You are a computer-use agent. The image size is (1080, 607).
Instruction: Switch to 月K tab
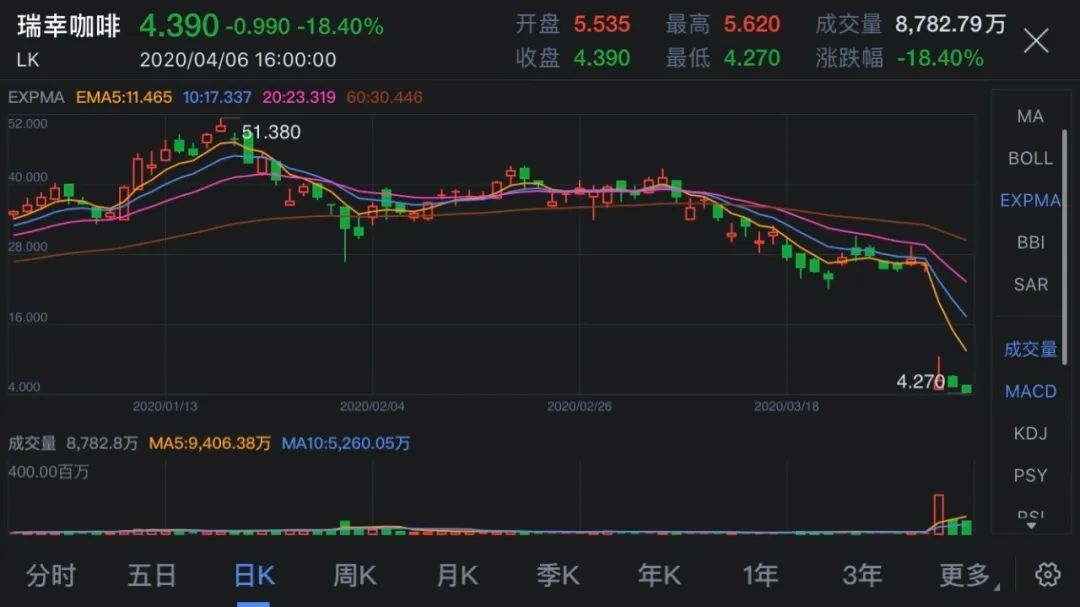pos(457,575)
